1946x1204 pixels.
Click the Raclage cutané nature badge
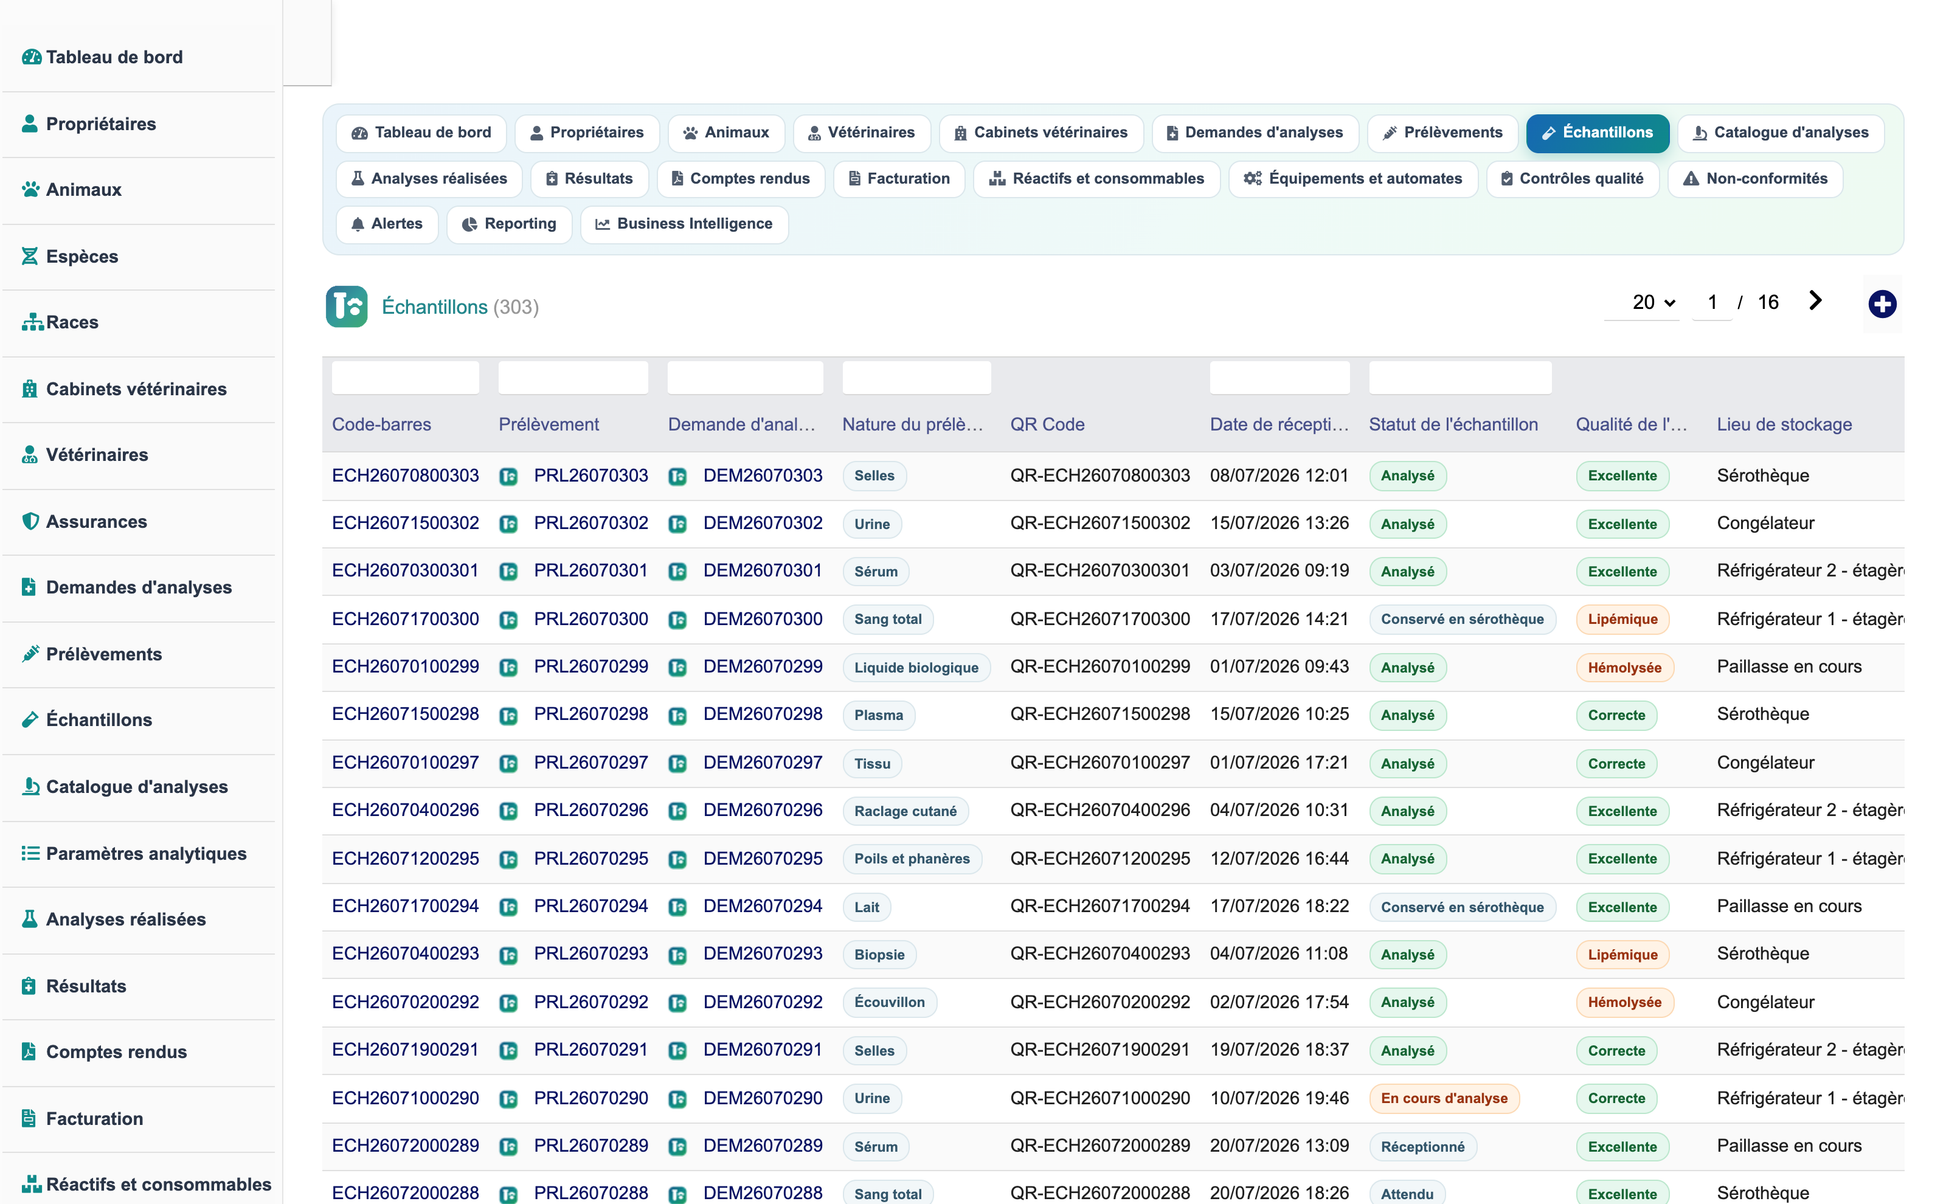(x=905, y=811)
